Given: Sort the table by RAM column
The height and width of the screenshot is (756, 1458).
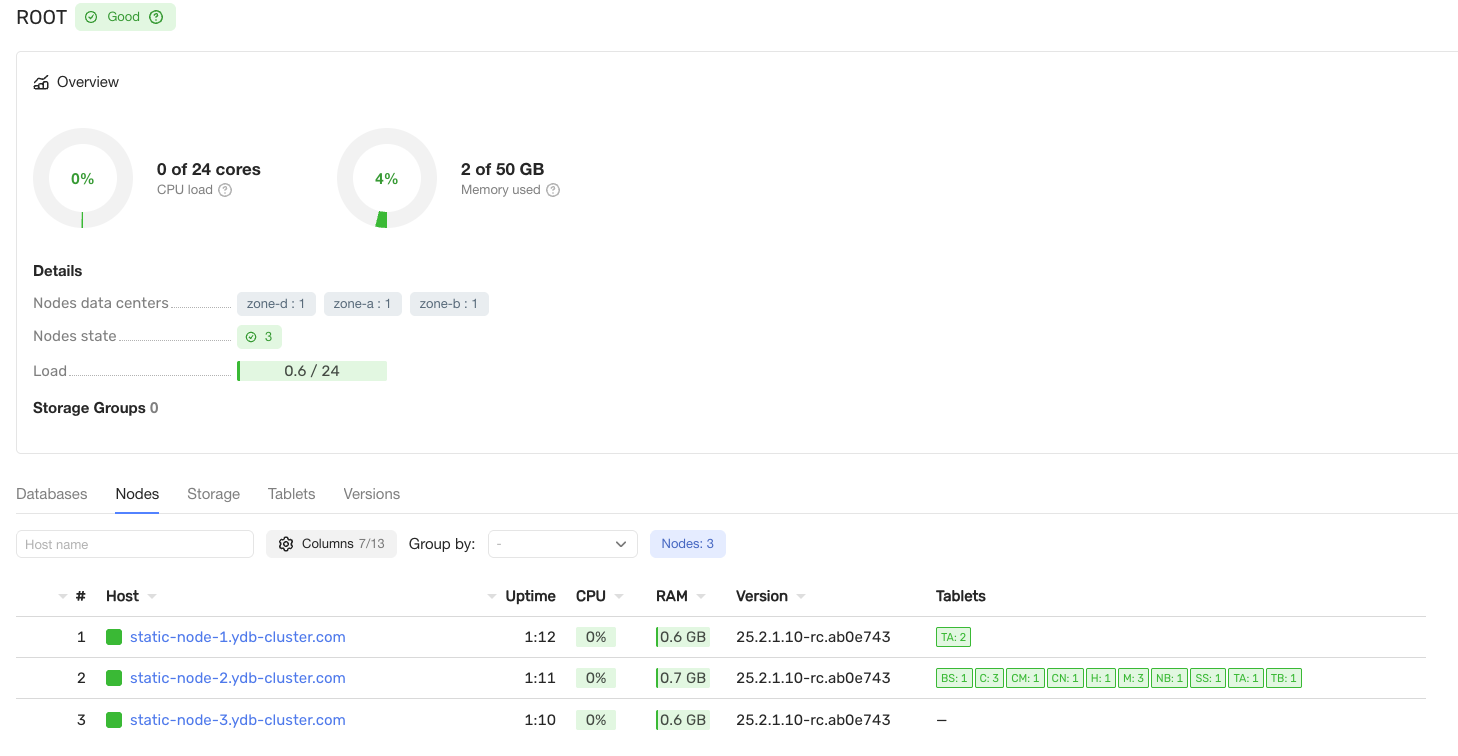Looking at the screenshot, I should (672, 596).
